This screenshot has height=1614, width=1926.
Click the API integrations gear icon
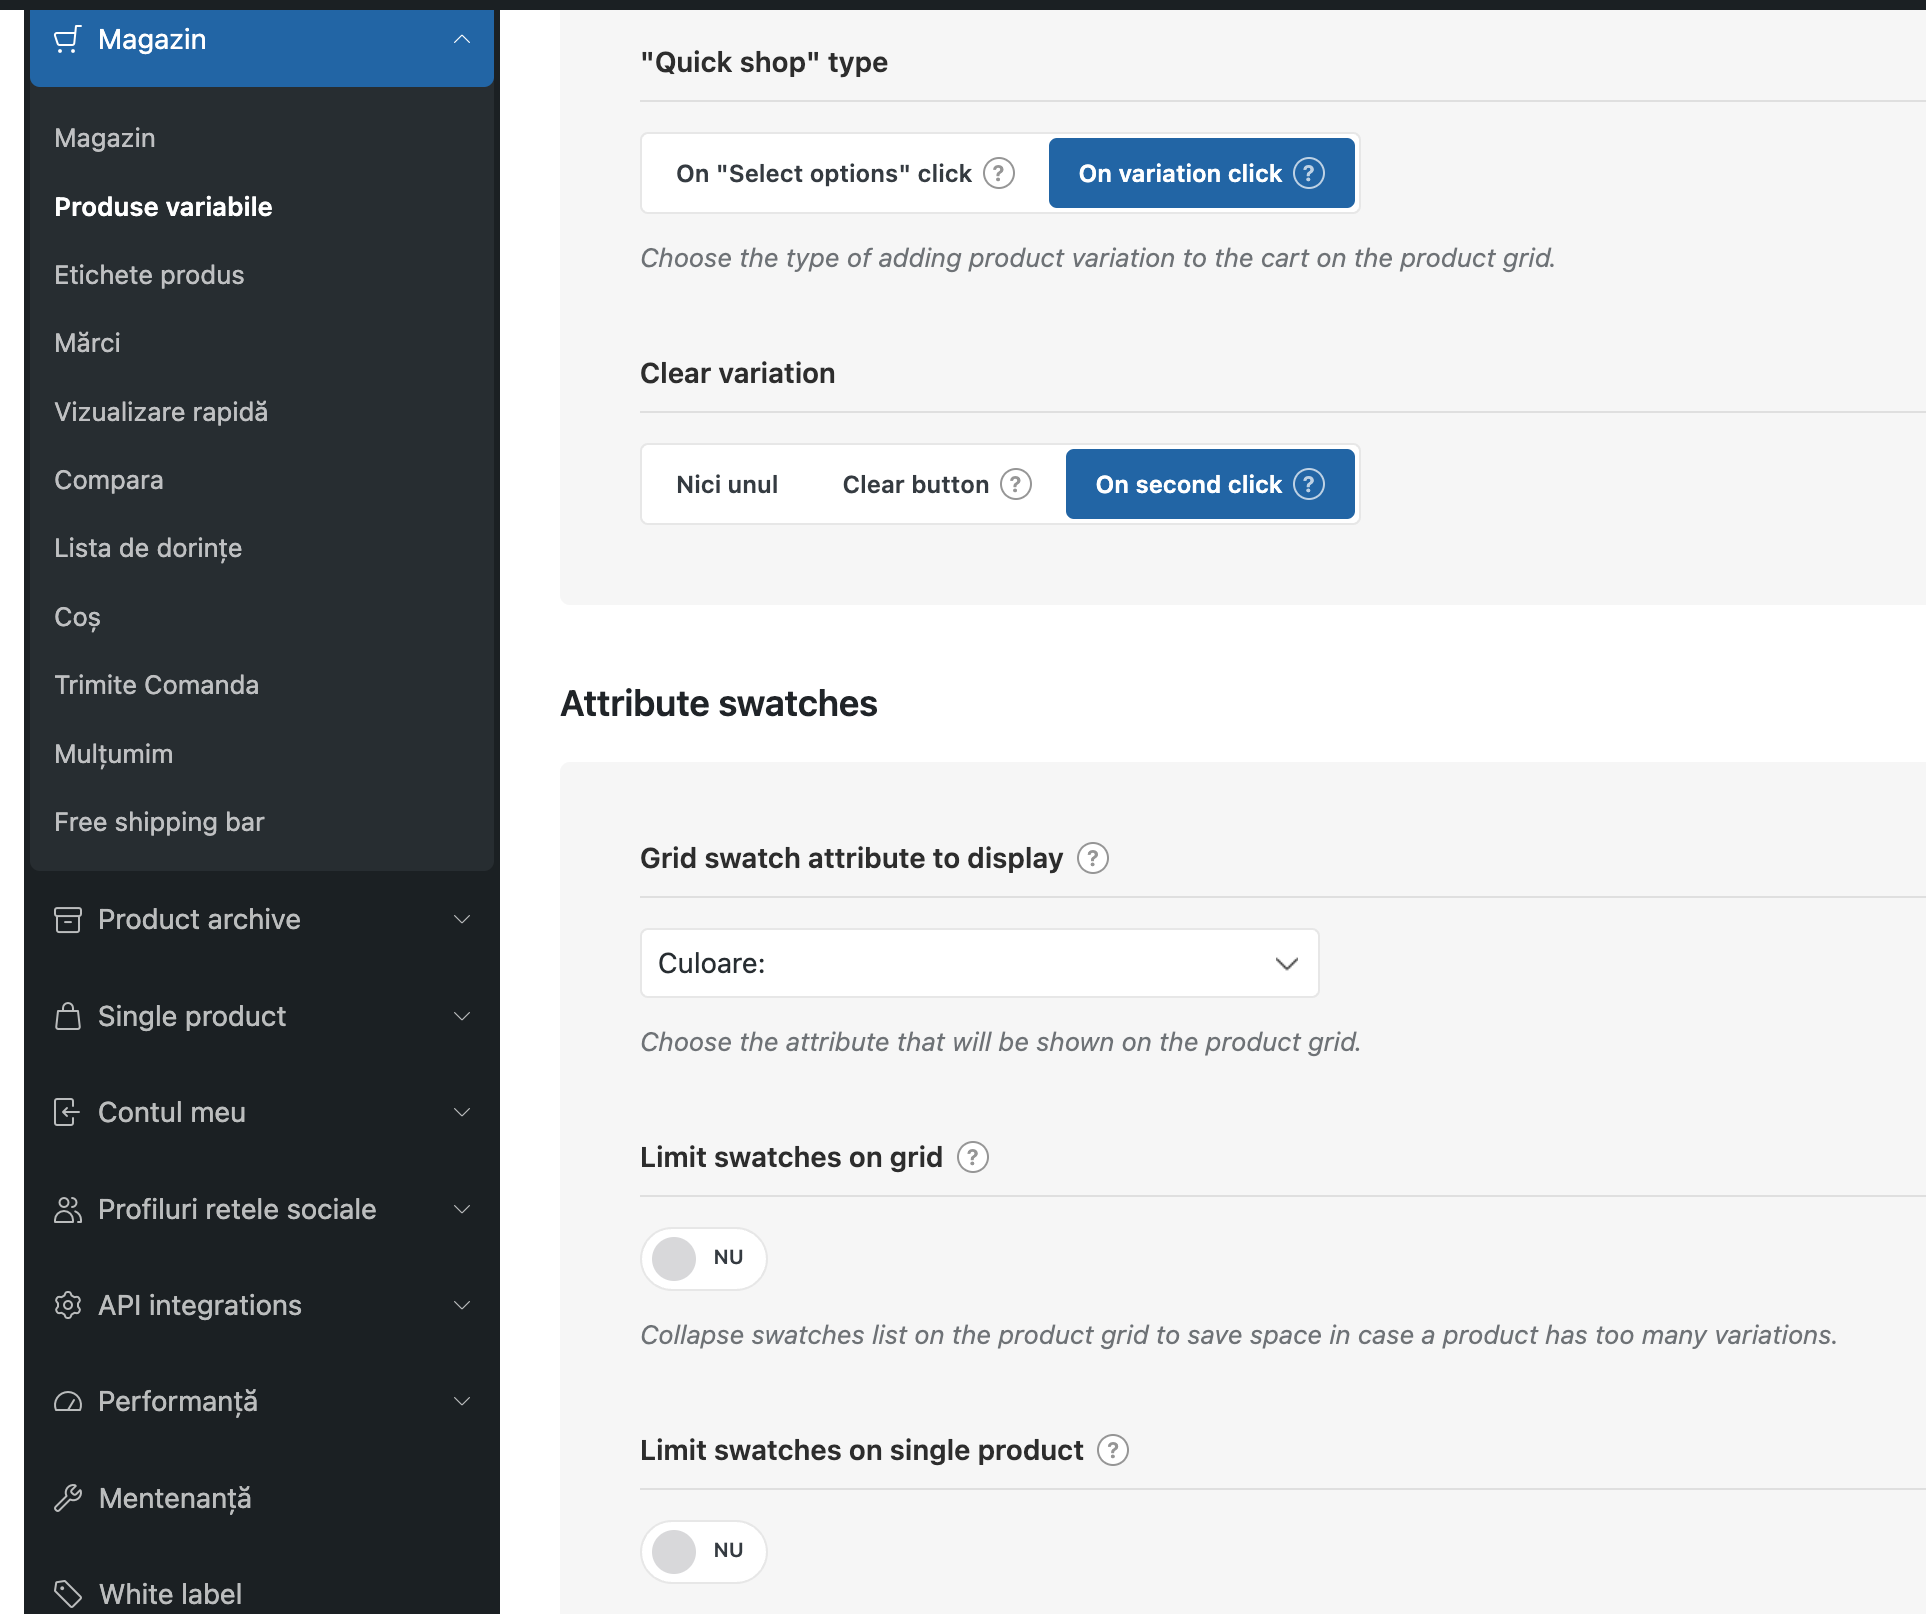coord(67,1305)
